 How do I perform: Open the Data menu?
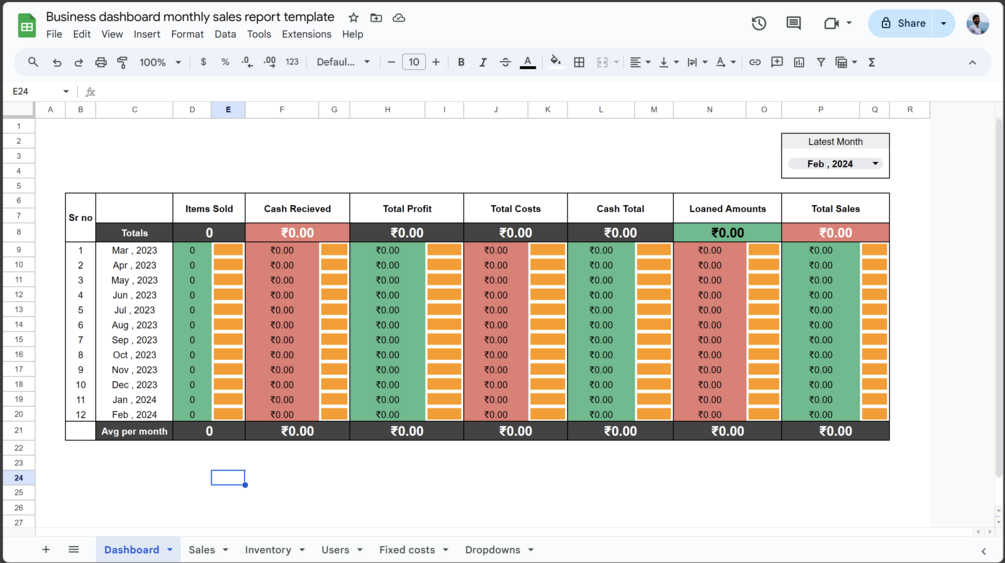click(225, 34)
